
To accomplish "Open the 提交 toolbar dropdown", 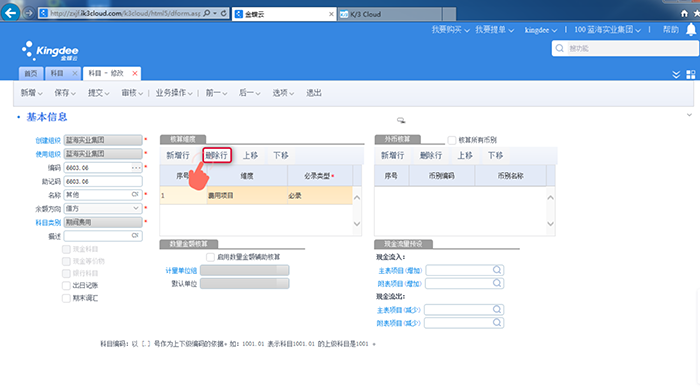I will pos(99,93).
